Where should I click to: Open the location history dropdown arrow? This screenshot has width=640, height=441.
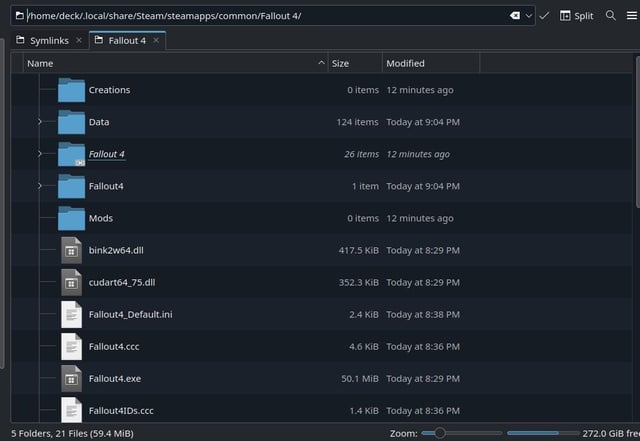tap(529, 16)
